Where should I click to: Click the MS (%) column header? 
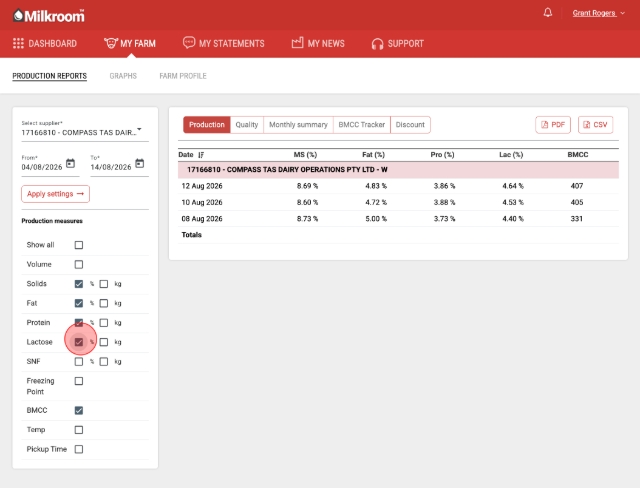tap(305, 155)
